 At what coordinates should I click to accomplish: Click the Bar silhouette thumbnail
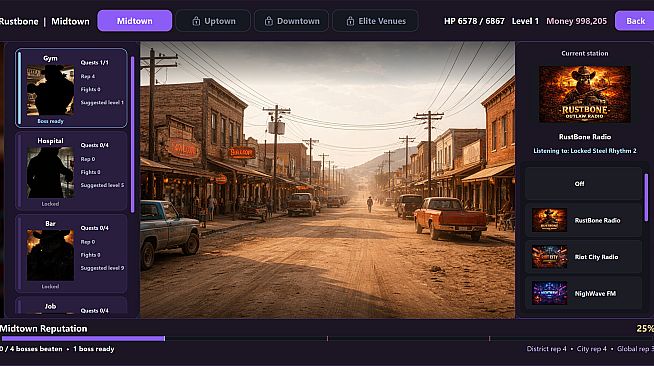pos(50,255)
